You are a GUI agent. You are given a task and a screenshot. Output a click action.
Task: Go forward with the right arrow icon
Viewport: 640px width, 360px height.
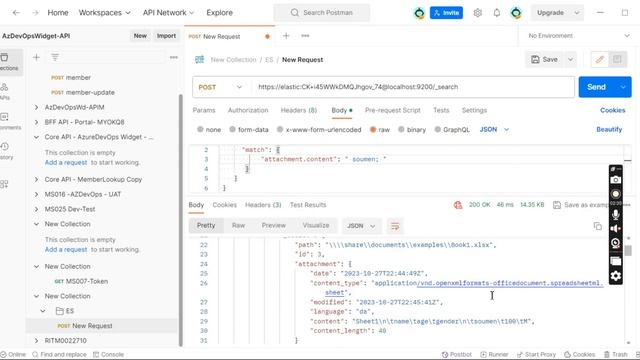click(x=35, y=13)
